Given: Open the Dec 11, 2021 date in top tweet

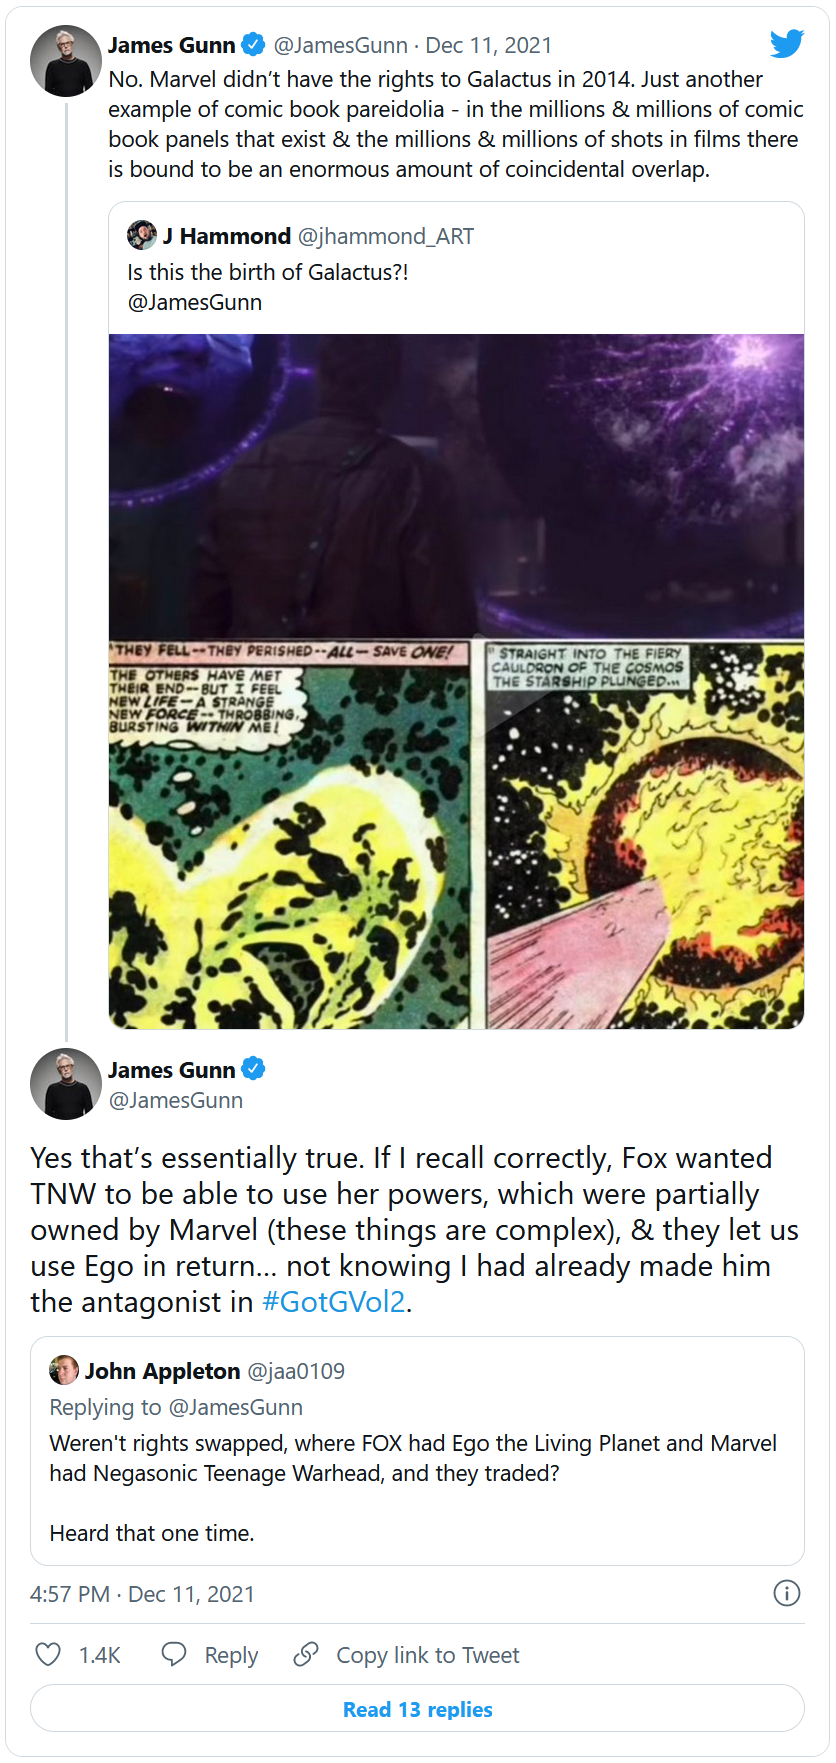Looking at the screenshot, I should [489, 45].
